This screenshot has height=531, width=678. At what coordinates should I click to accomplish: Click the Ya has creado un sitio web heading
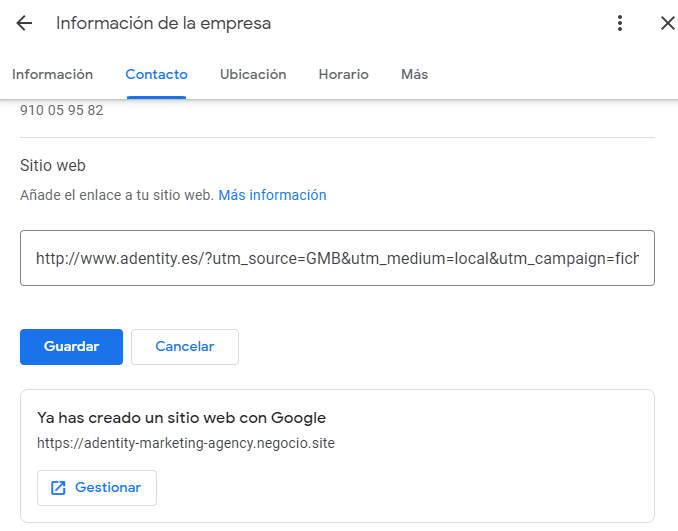coord(181,418)
